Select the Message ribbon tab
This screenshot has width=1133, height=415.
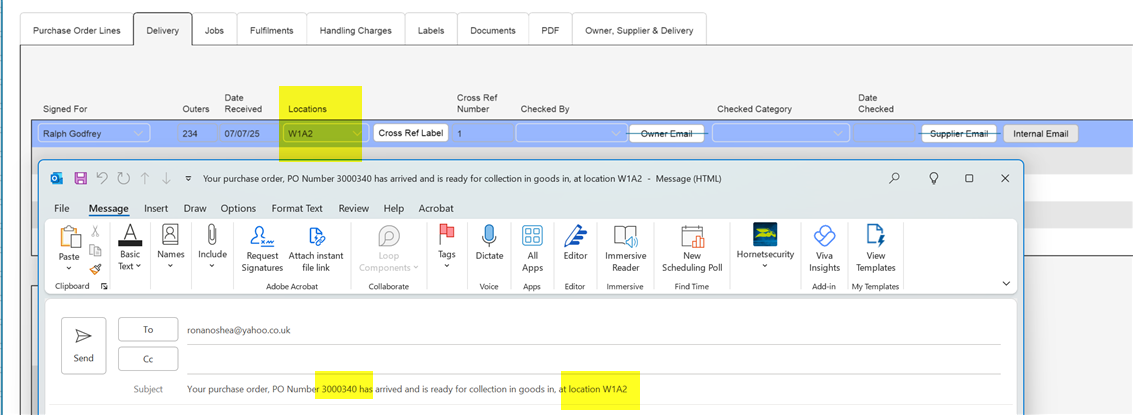click(108, 208)
